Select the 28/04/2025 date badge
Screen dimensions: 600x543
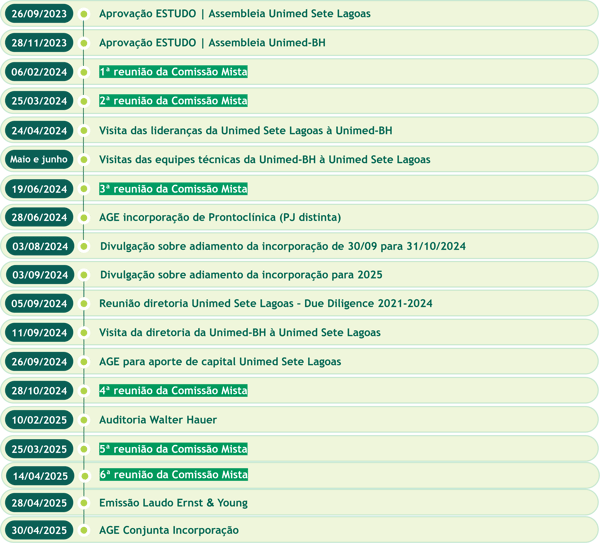click(x=39, y=503)
